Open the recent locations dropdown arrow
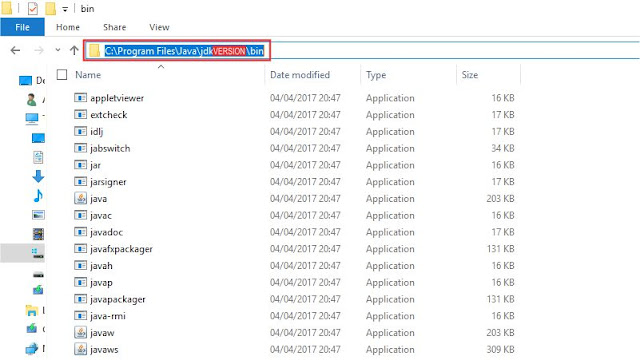640x360 pixels. [x=58, y=50]
